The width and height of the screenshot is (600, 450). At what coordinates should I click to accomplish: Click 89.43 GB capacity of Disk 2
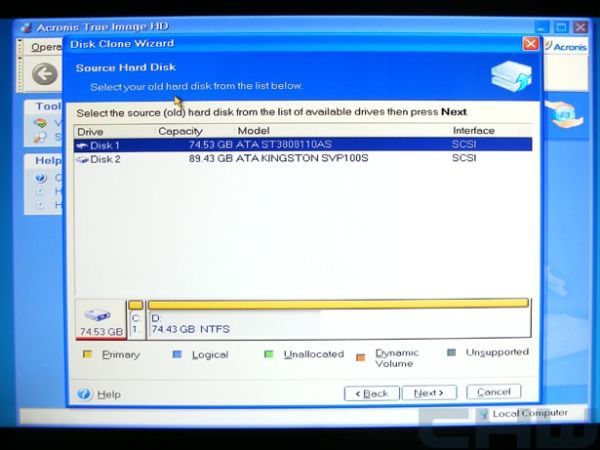210,158
